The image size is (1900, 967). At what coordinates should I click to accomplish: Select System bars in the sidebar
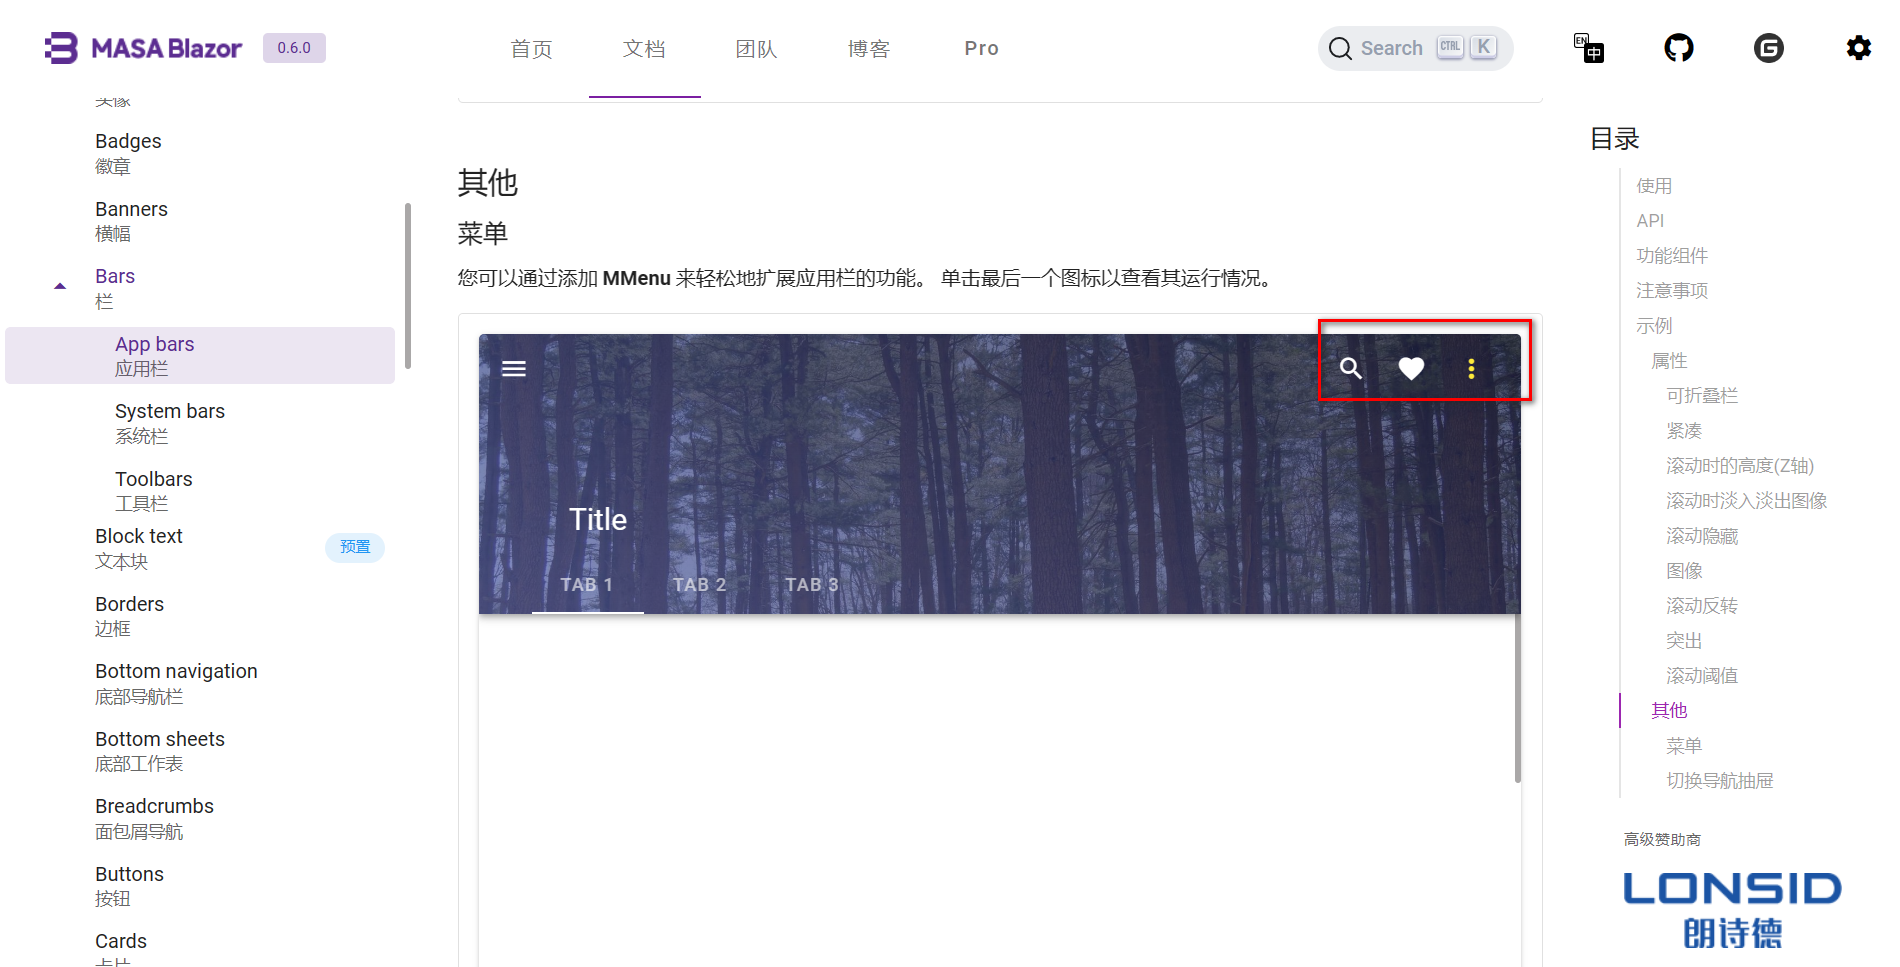click(x=169, y=422)
